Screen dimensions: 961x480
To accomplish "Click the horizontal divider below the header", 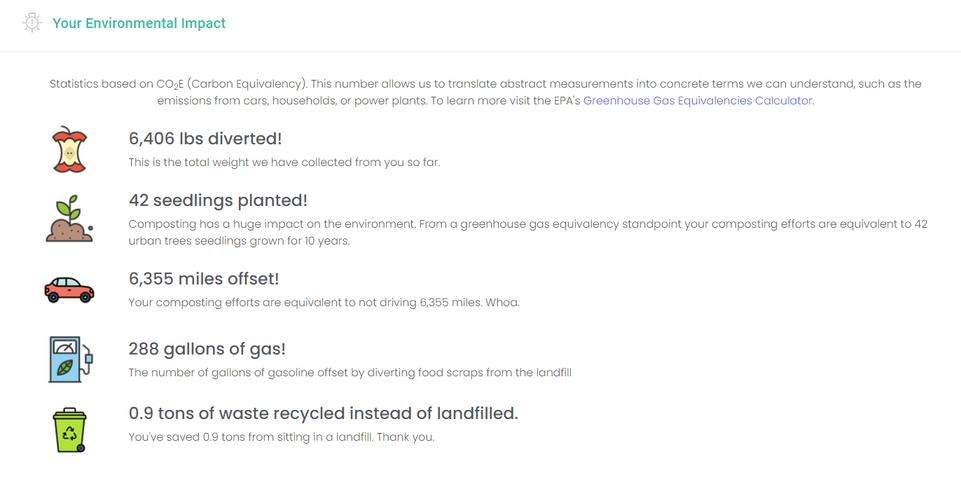I will (x=480, y=51).
